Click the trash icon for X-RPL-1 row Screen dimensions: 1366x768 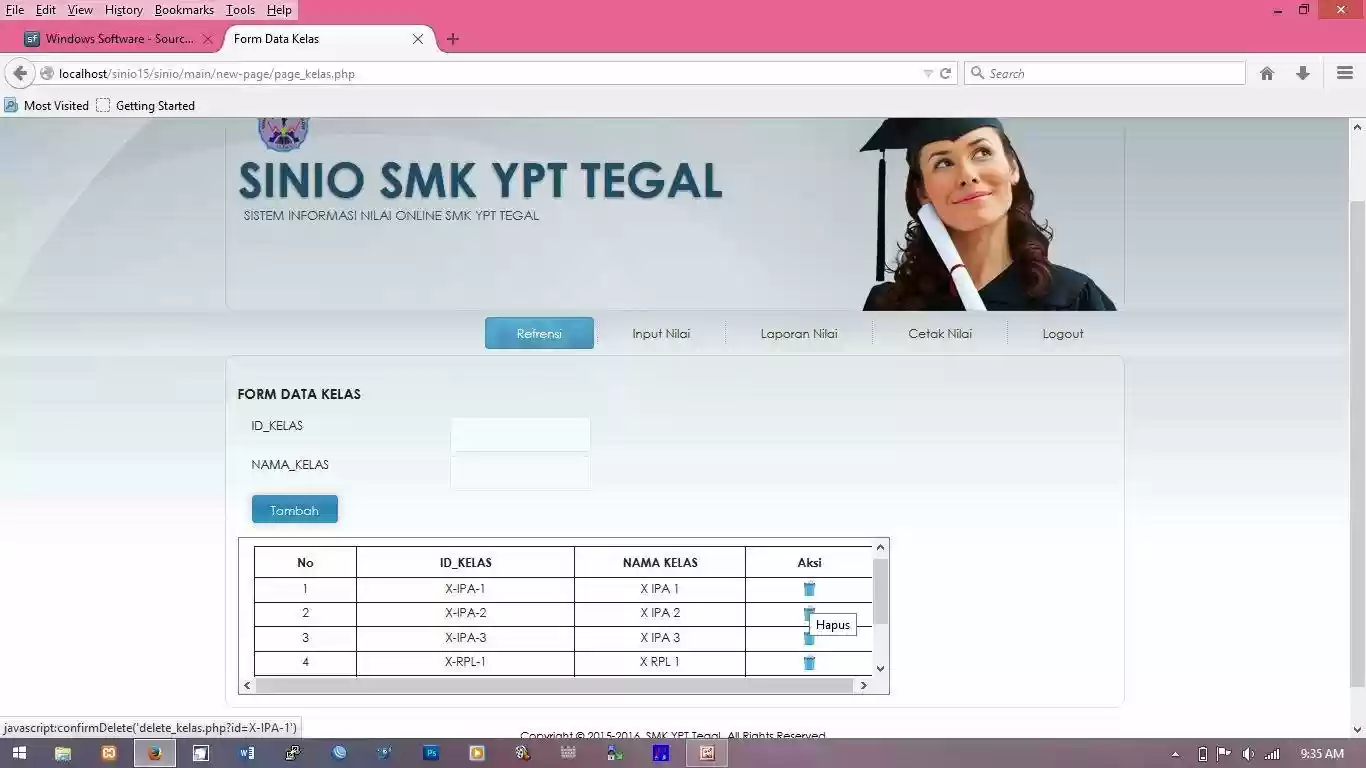809,662
